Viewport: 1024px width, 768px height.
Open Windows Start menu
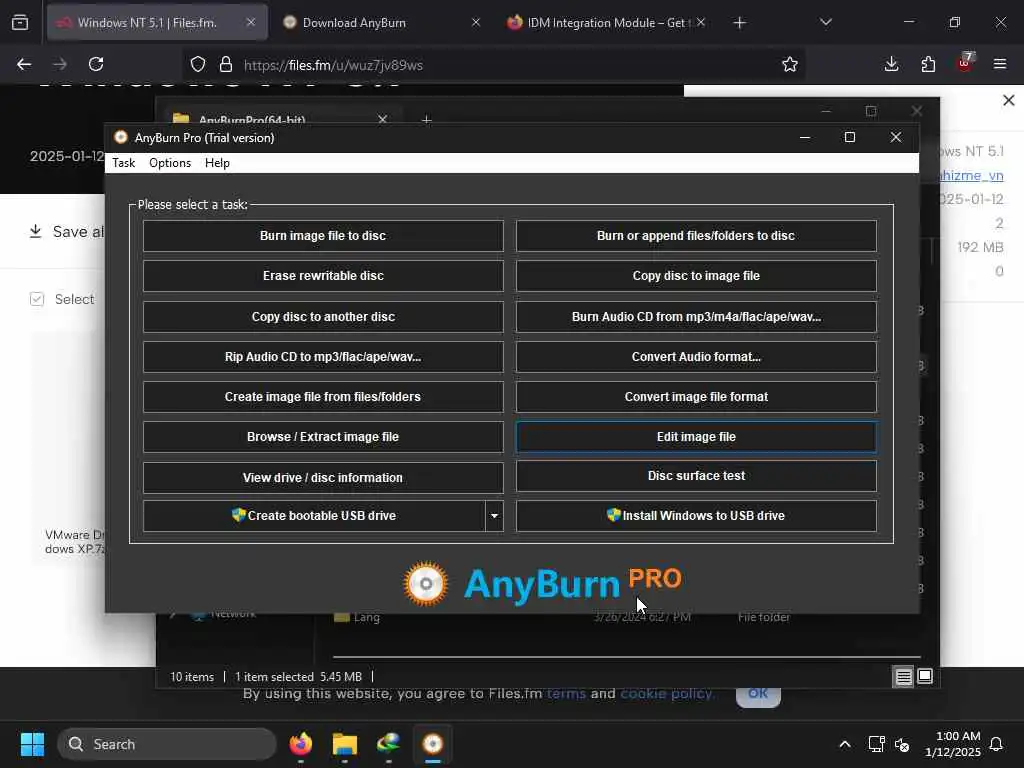point(33,744)
